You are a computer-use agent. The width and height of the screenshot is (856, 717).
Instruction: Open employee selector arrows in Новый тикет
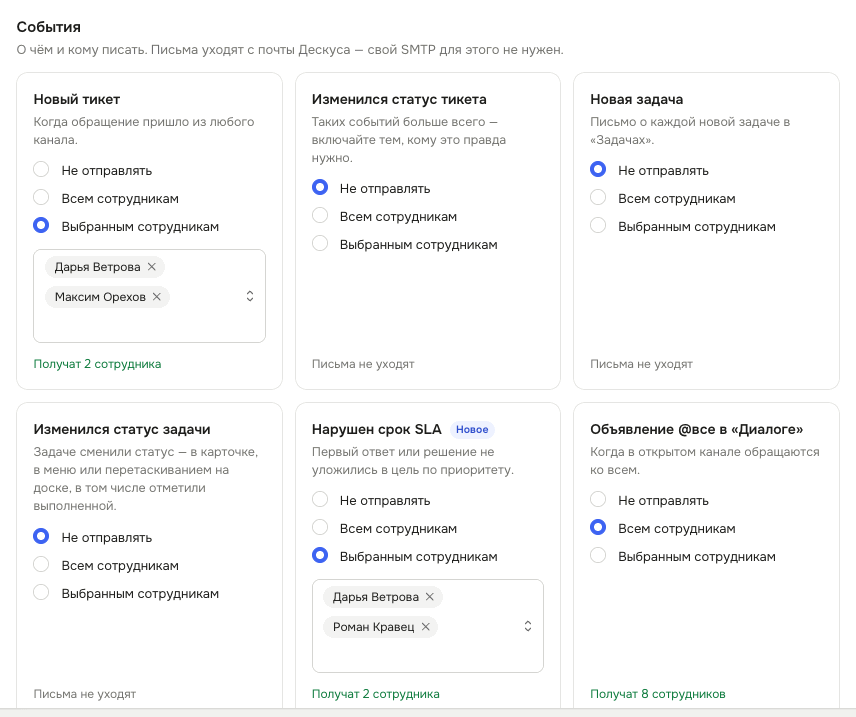[250, 296]
